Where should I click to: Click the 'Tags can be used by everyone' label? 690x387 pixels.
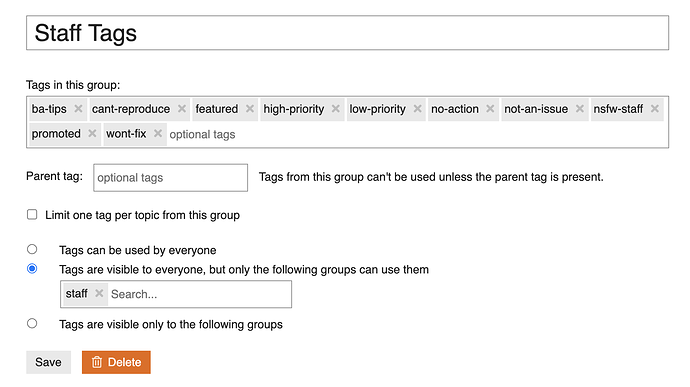[x=138, y=250]
